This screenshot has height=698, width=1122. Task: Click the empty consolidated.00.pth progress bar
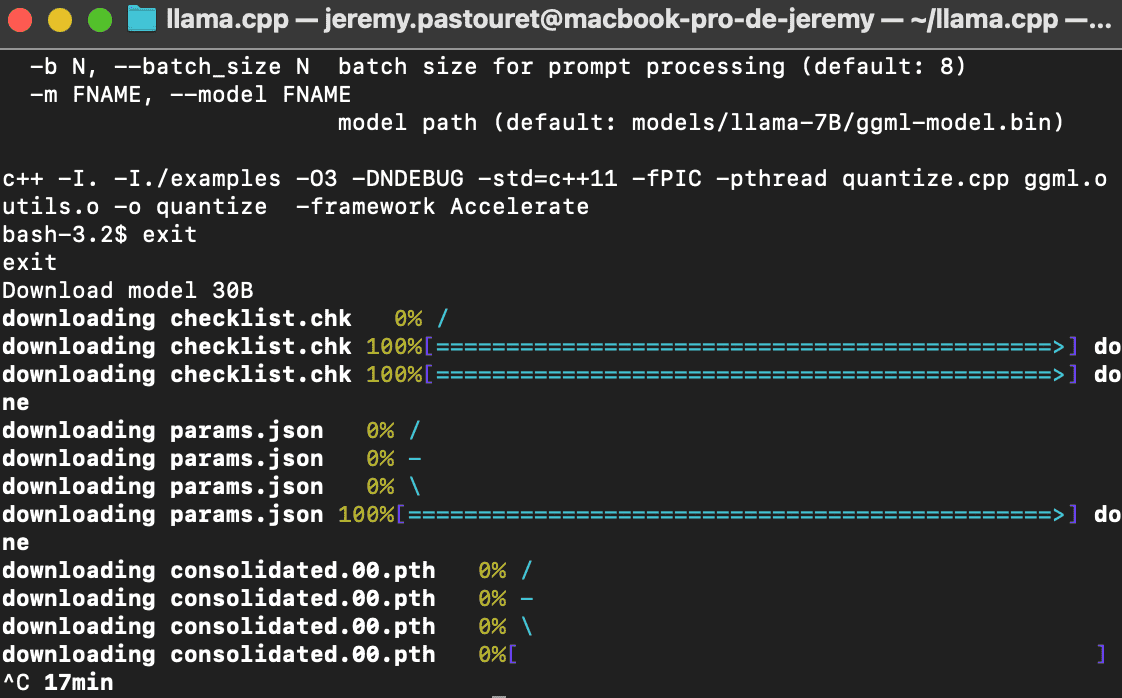tap(806, 655)
